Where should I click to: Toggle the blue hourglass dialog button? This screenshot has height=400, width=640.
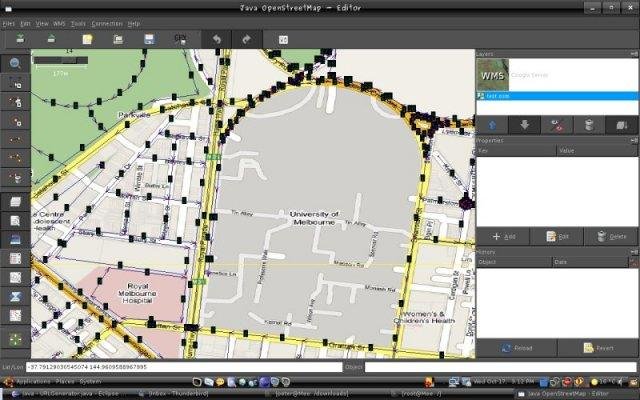tap(15, 296)
